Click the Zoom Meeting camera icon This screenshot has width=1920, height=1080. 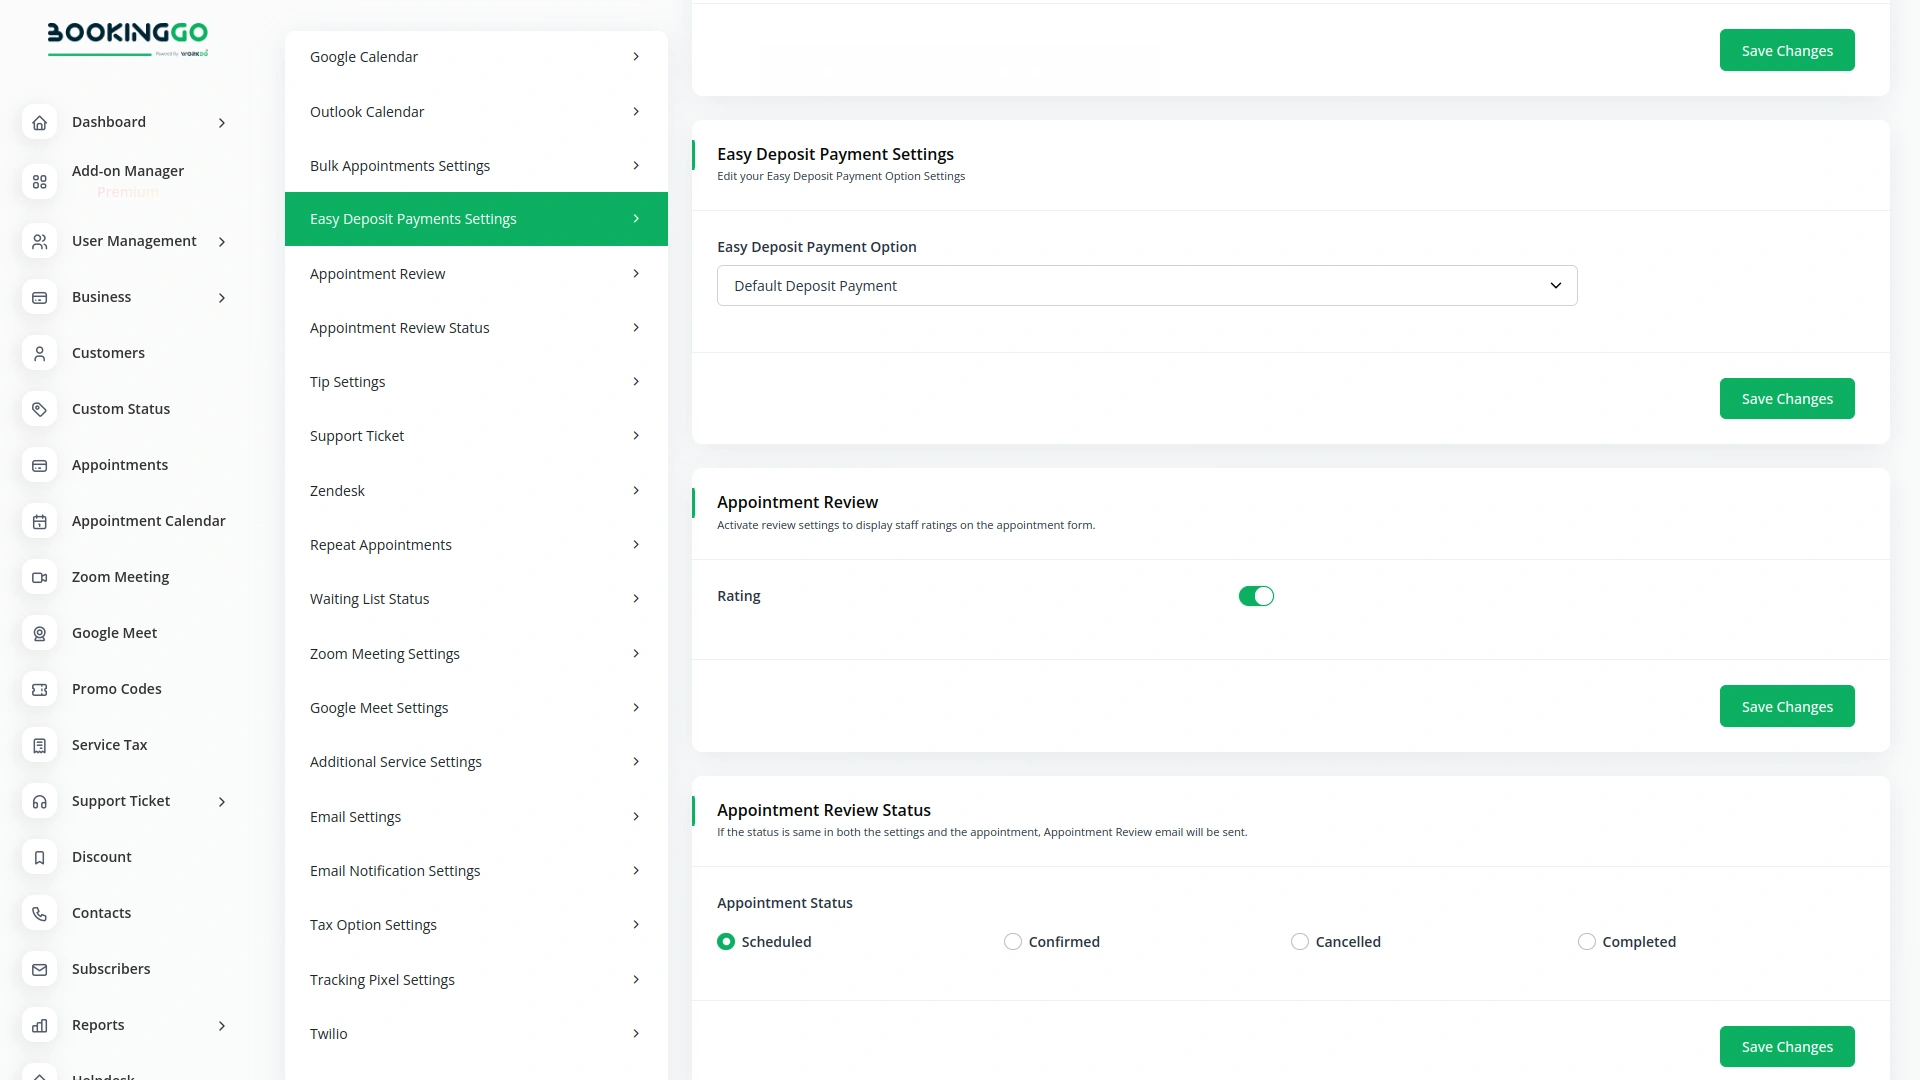click(39, 577)
